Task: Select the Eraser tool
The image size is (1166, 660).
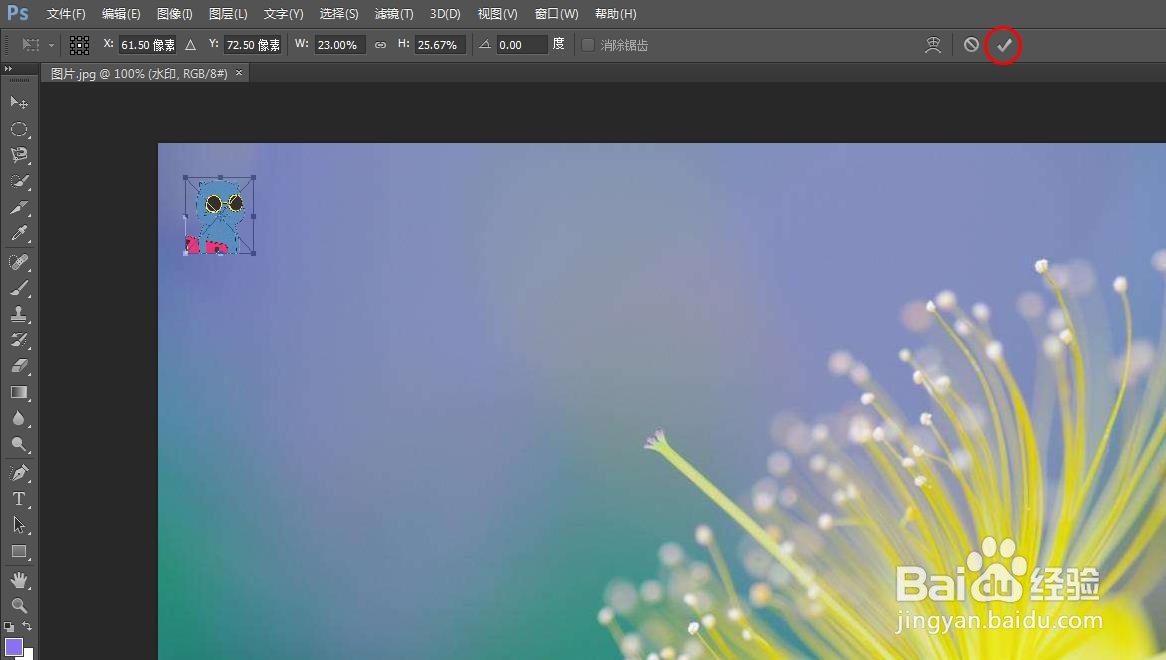Action: click(x=19, y=366)
